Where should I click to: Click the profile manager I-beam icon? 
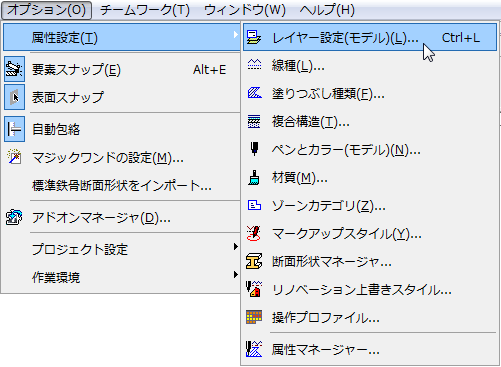254,261
